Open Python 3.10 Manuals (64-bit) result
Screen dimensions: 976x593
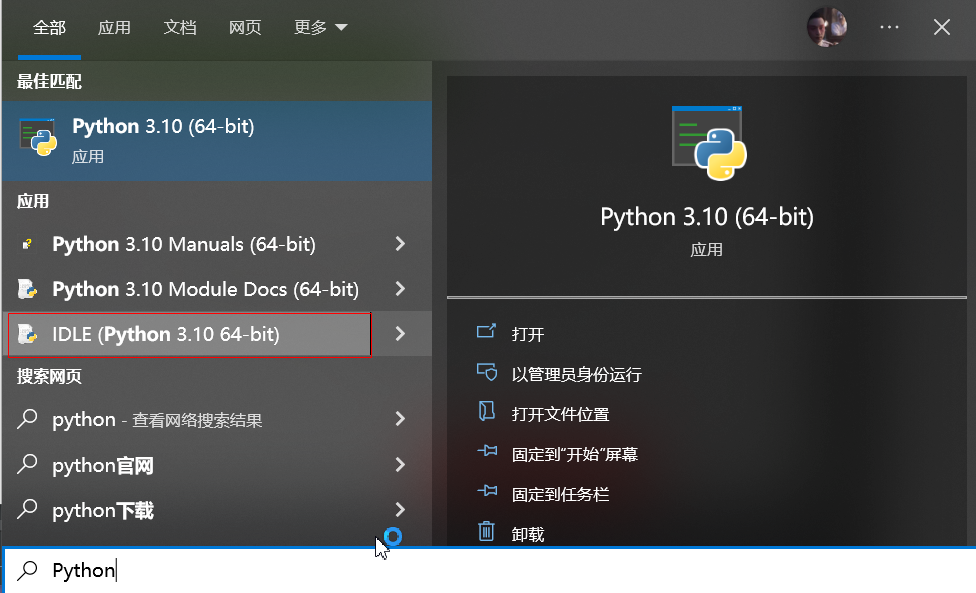[217, 244]
